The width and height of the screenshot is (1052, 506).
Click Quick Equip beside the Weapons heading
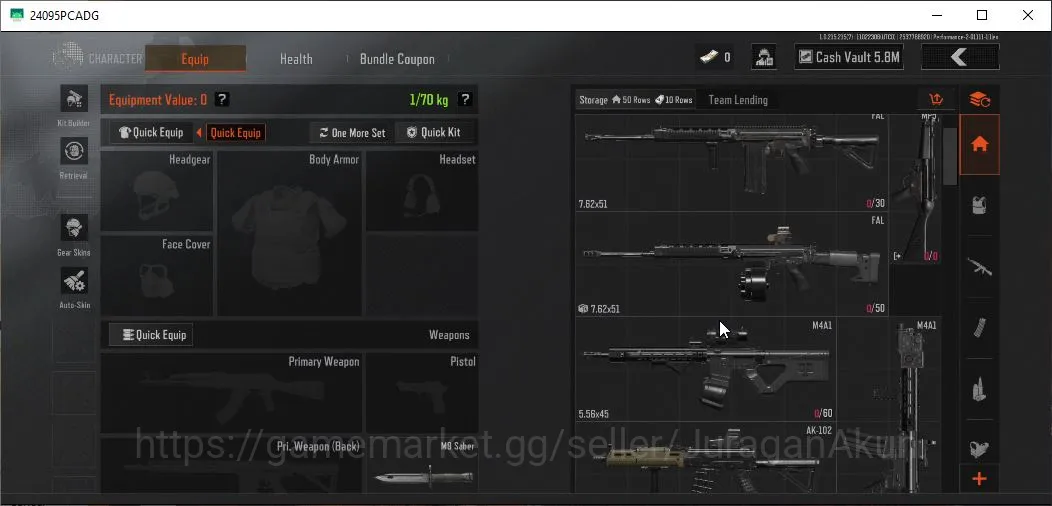click(x=151, y=335)
